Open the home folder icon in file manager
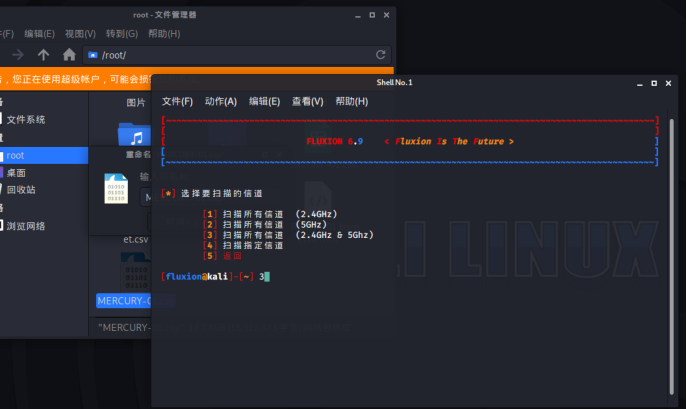 click(x=69, y=55)
